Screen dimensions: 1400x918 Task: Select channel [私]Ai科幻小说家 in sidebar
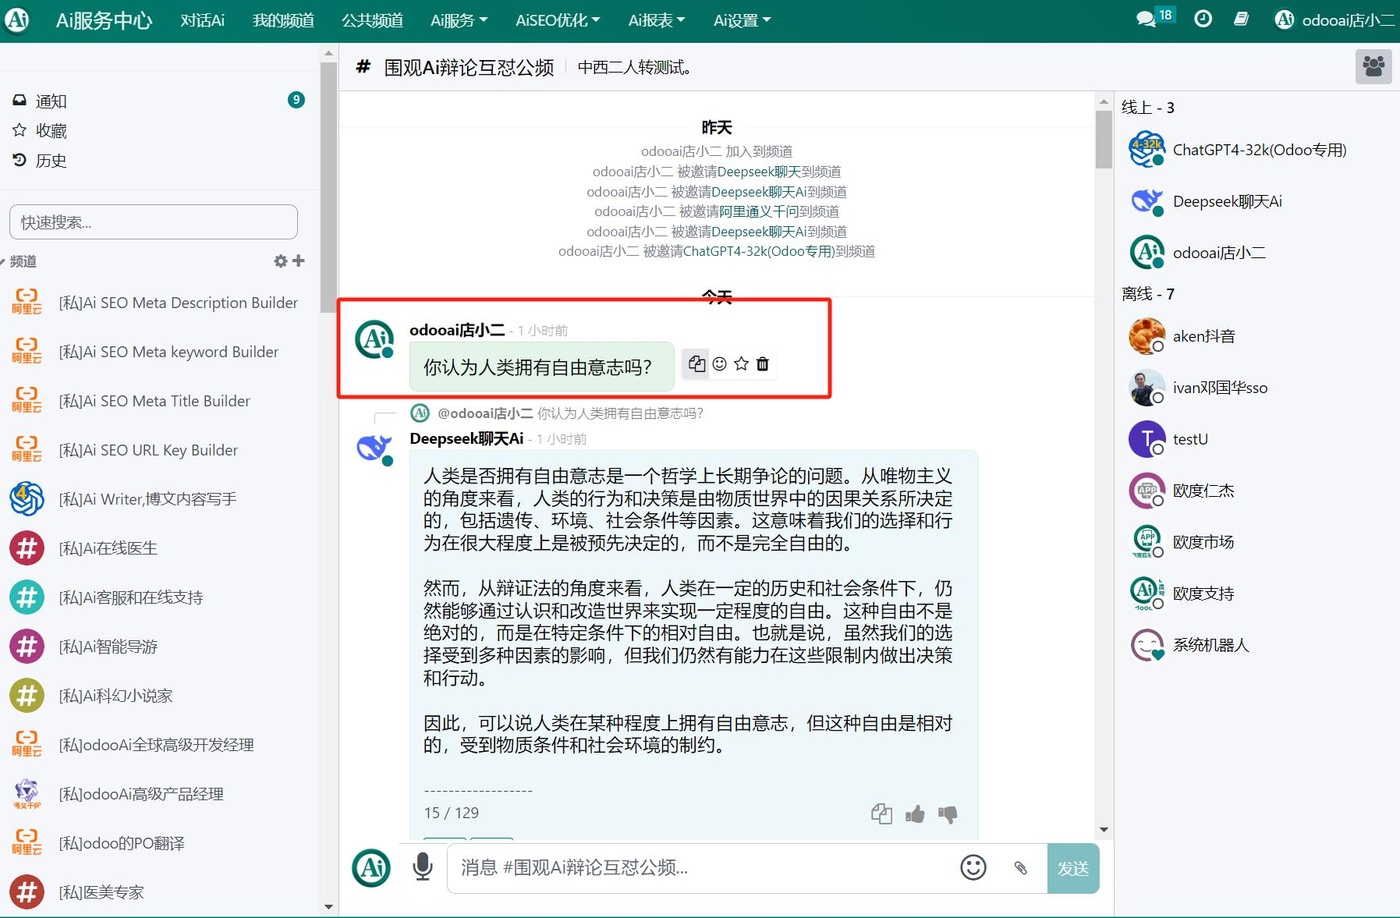pos(116,695)
